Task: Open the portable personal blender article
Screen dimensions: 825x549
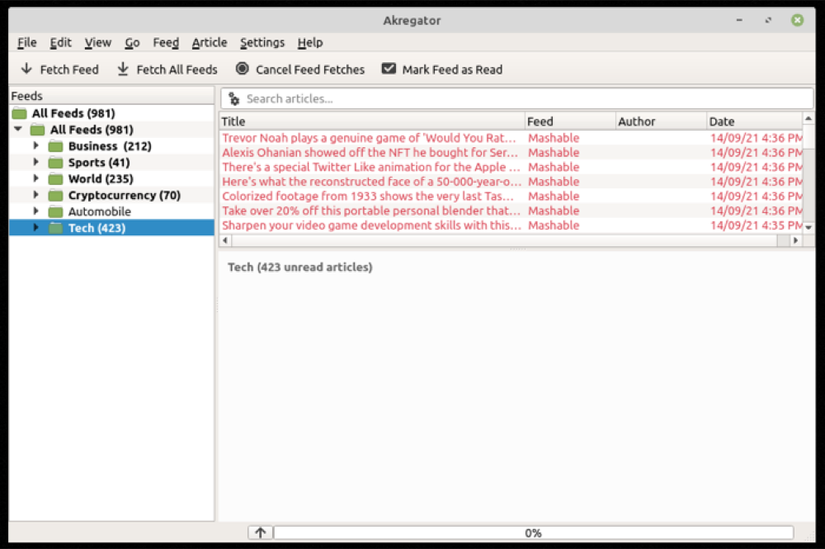Action: (x=511, y=211)
